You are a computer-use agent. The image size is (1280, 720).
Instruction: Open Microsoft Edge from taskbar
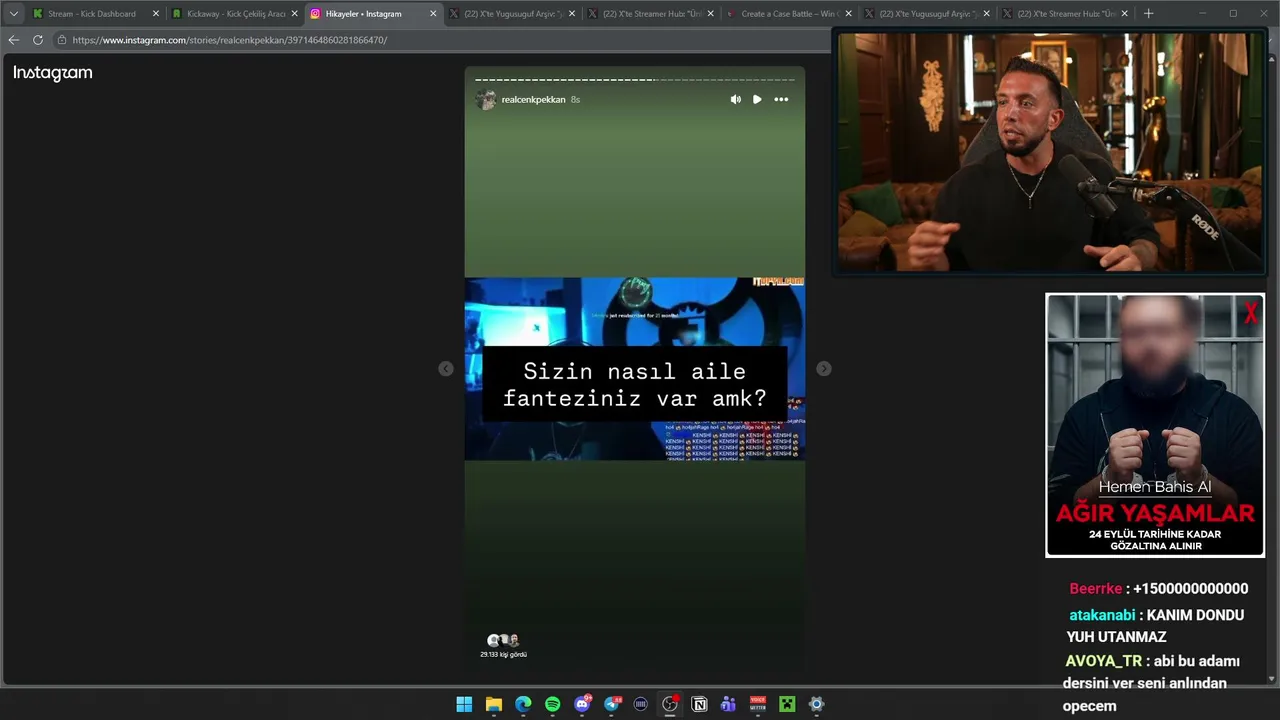click(x=523, y=704)
